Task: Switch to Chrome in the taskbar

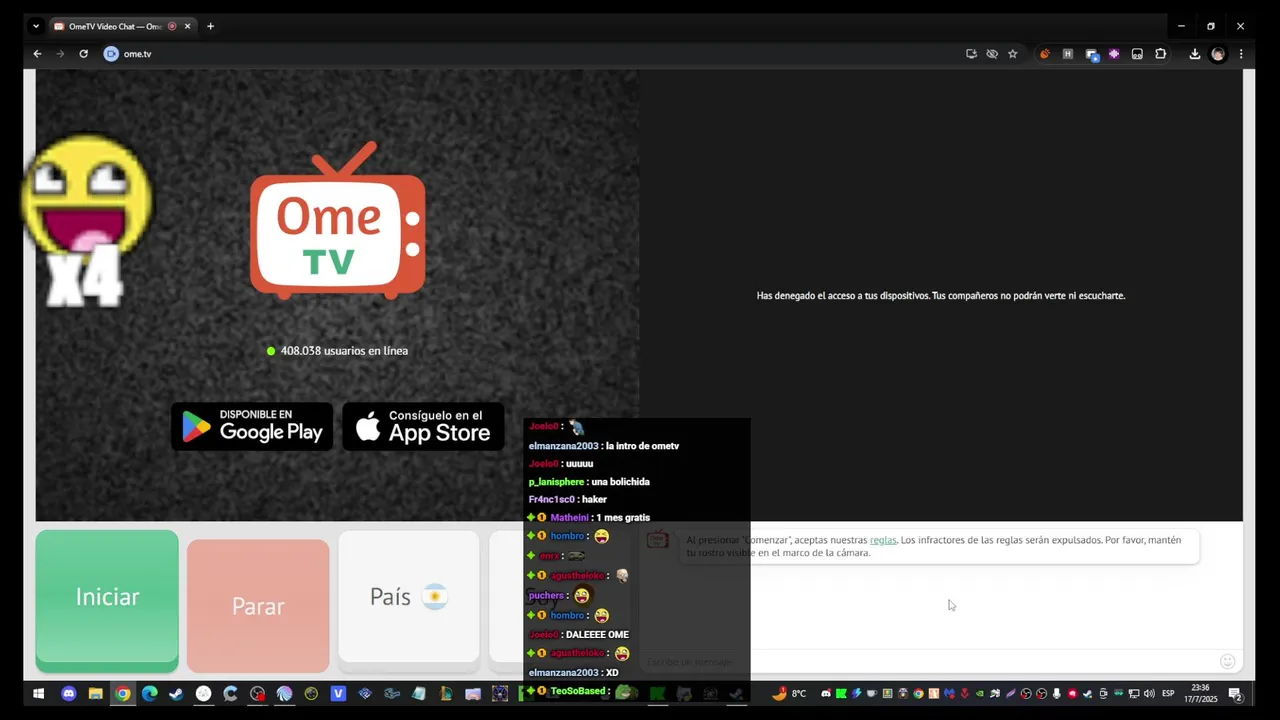Action: (122, 693)
